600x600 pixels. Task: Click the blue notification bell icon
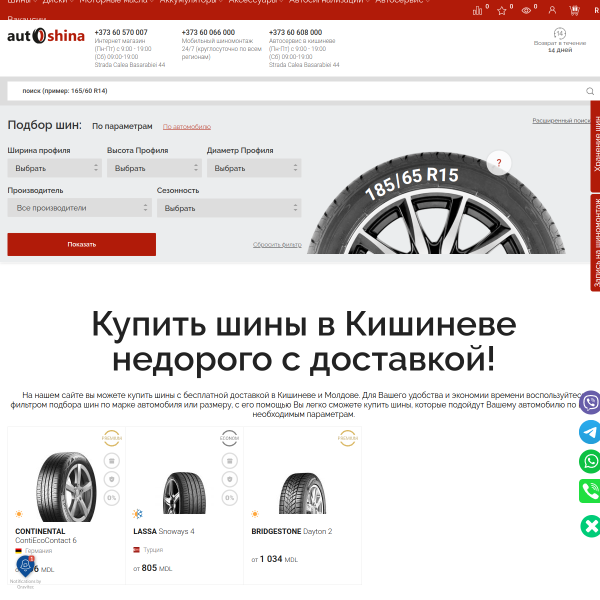(25, 566)
